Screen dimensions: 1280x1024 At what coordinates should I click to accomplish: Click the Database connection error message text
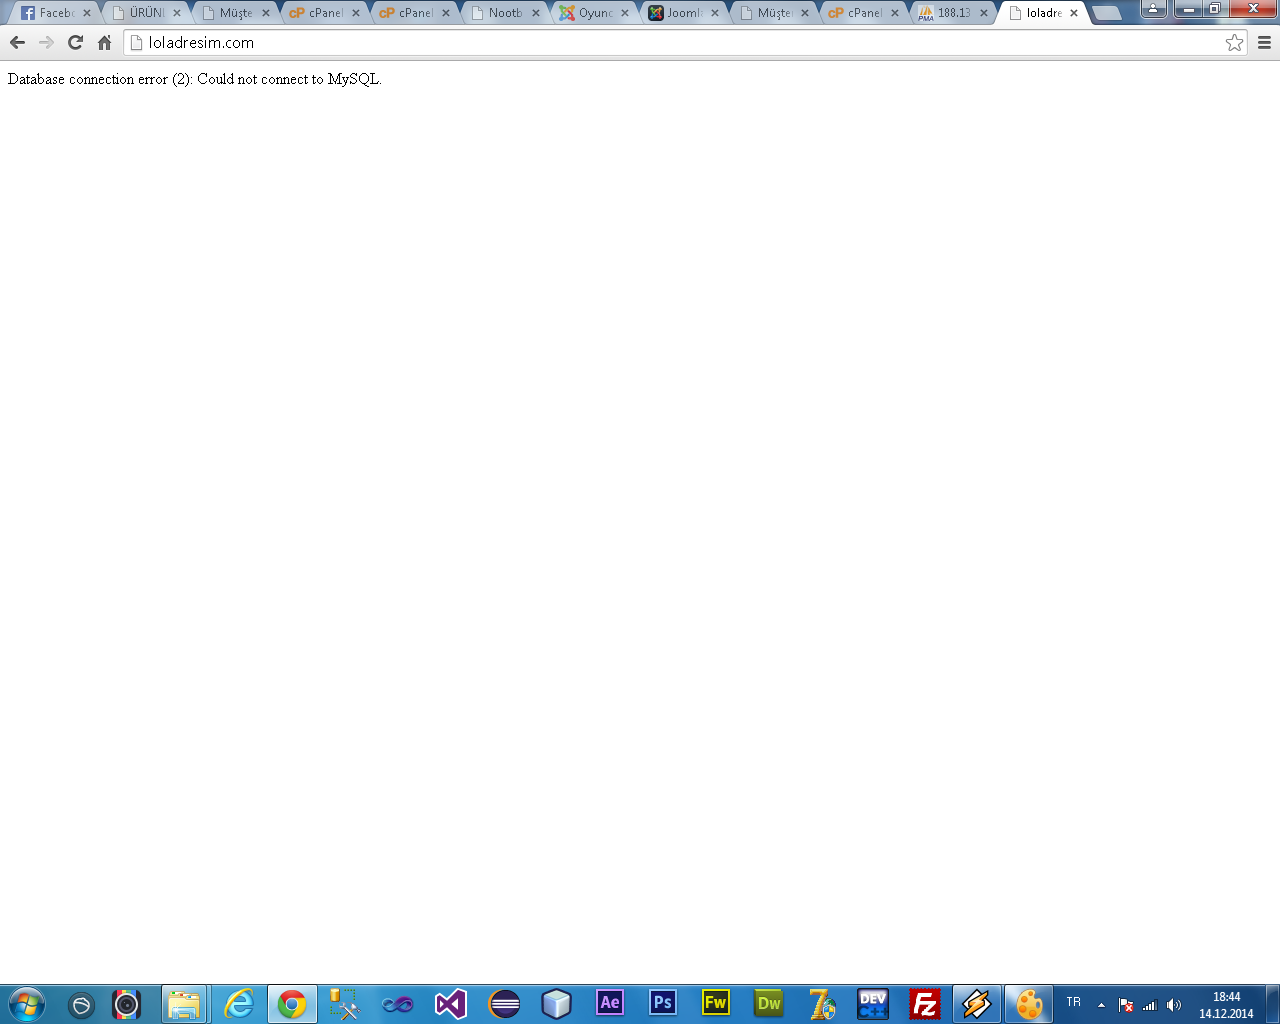194,79
